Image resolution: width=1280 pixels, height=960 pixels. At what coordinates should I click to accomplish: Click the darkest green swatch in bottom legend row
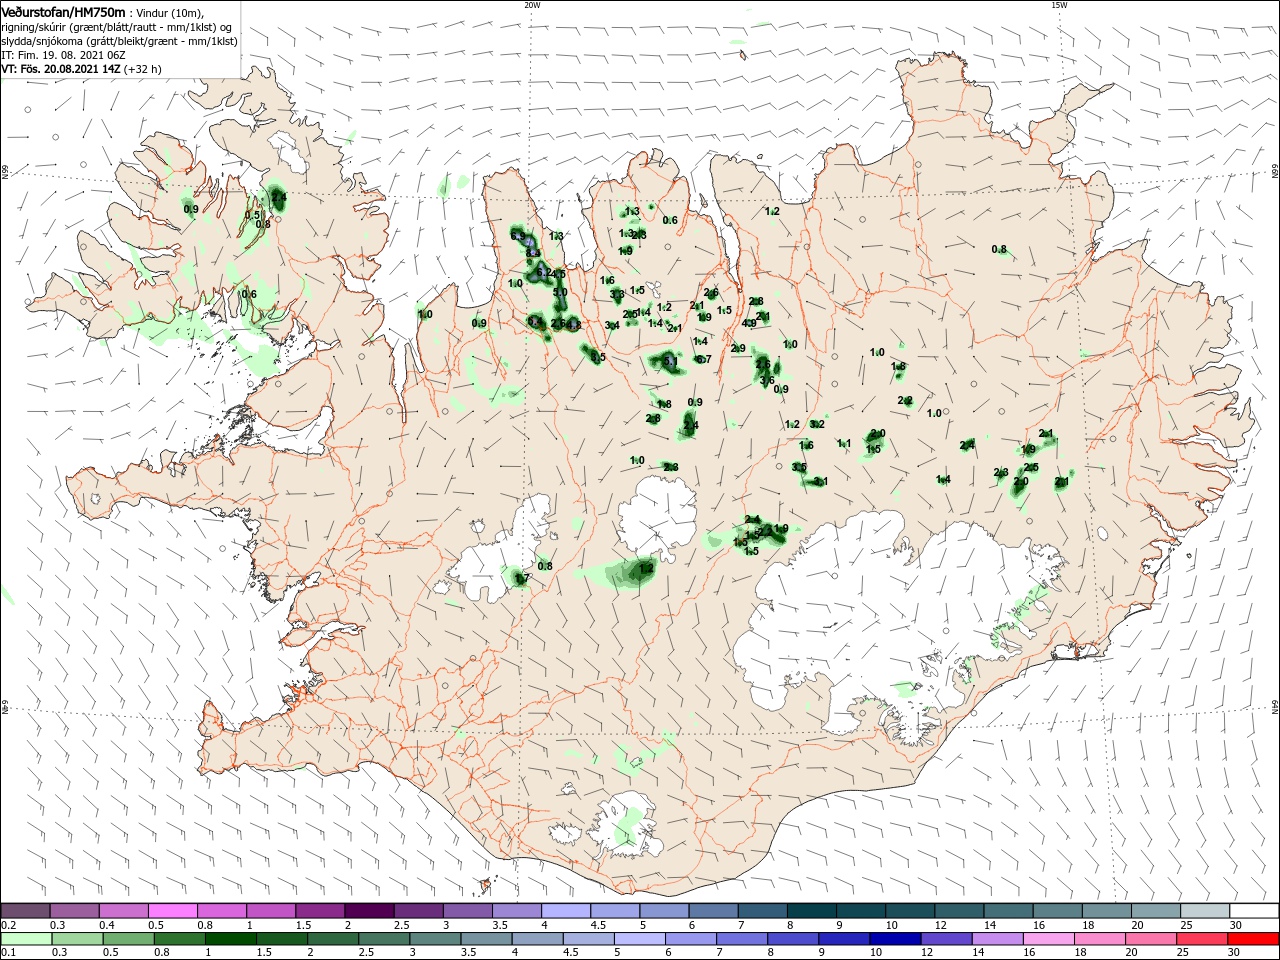coord(231,937)
